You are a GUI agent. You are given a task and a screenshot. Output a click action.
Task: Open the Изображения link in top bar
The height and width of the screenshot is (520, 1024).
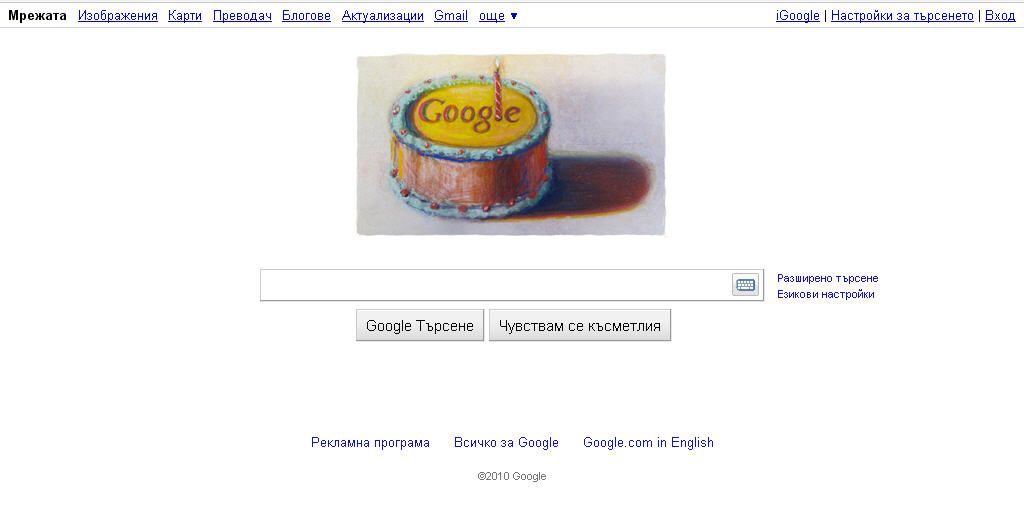tap(118, 16)
